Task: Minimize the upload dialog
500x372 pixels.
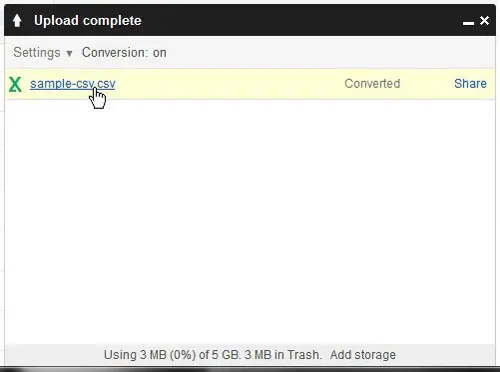Action: 468,23
